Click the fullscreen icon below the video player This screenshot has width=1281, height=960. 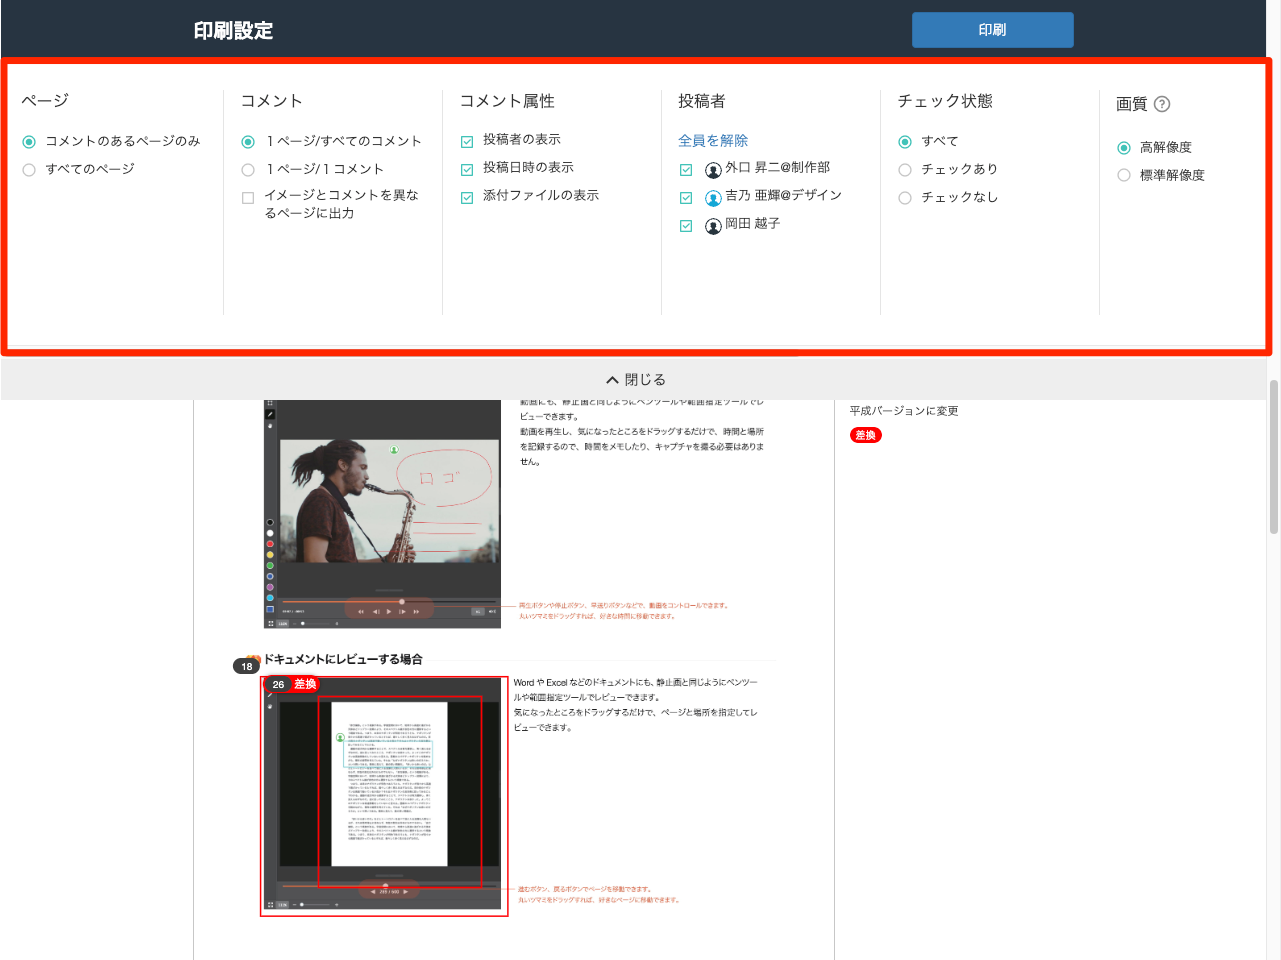270,624
